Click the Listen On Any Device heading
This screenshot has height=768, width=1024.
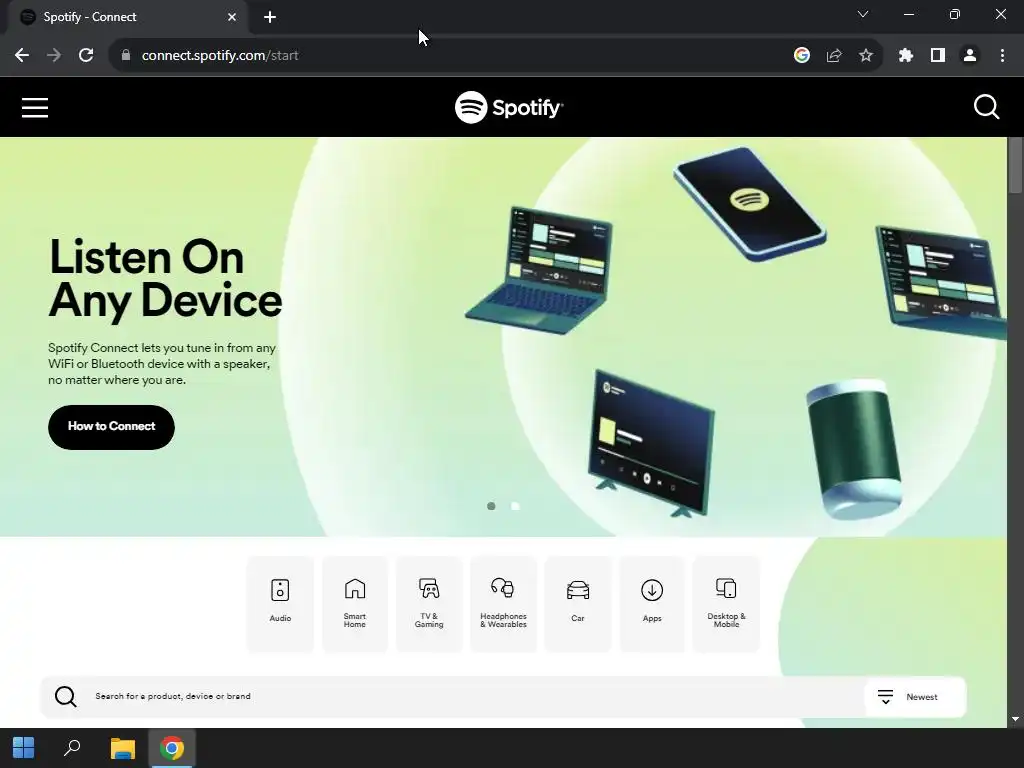pyautogui.click(x=165, y=278)
